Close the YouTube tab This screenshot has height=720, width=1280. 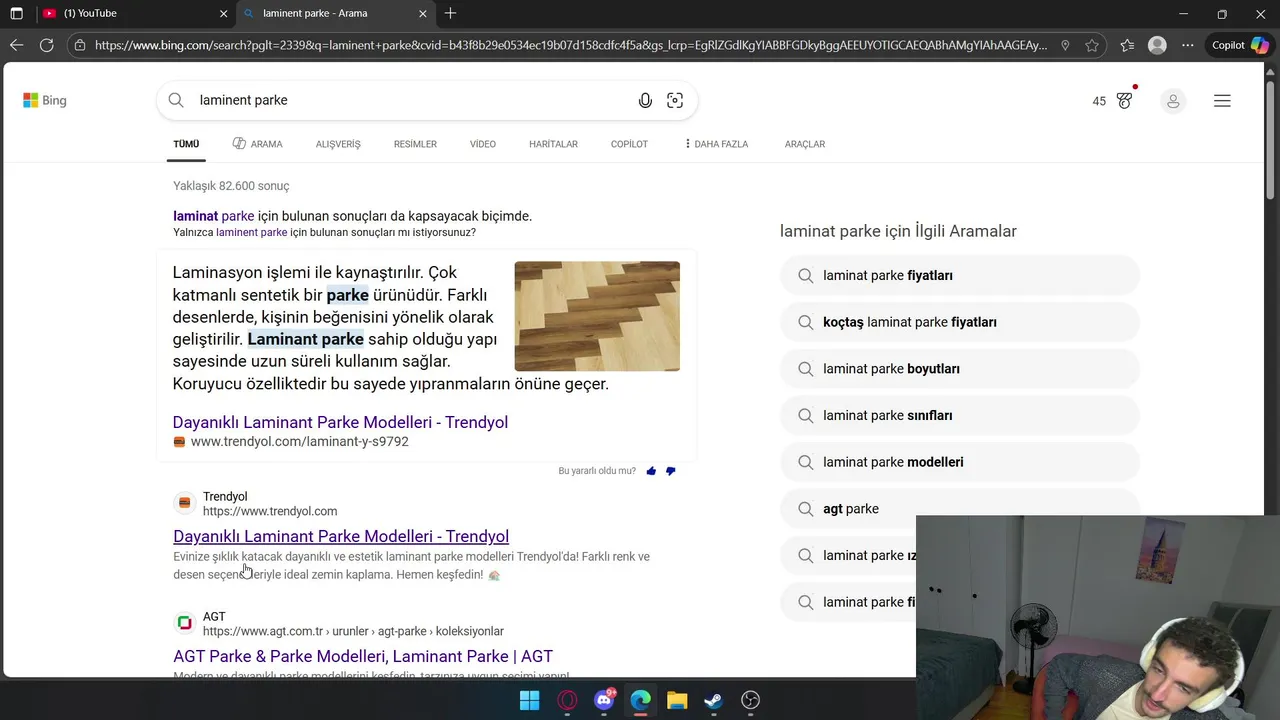point(224,14)
